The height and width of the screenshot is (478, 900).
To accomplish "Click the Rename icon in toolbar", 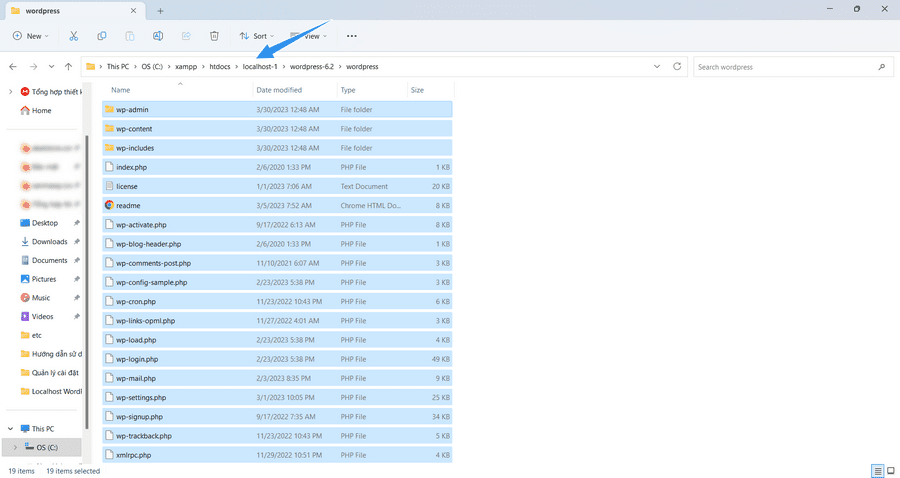I will pyautogui.click(x=158, y=36).
